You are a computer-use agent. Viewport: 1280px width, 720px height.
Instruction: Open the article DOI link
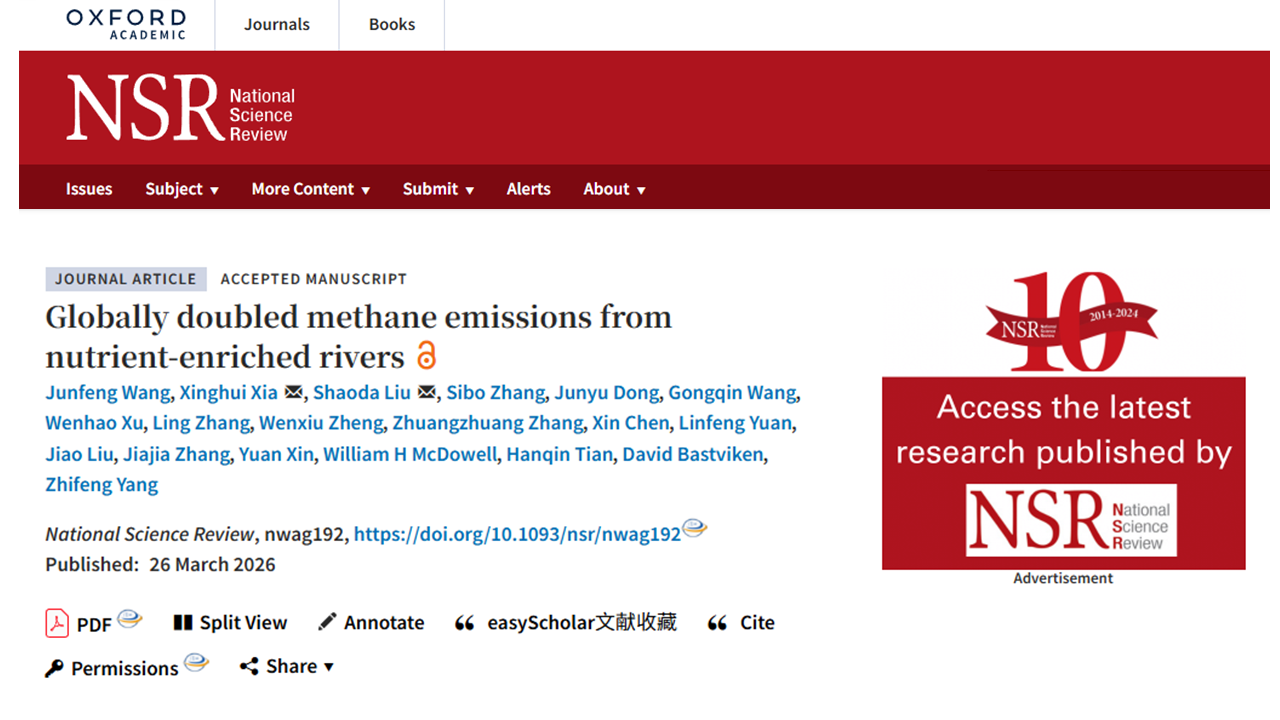pyautogui.click(x=517, y=534)
